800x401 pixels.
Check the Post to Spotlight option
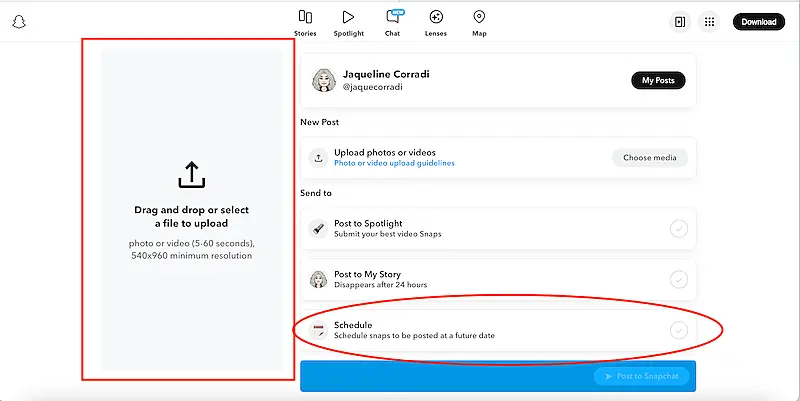(x=679, y=229)
